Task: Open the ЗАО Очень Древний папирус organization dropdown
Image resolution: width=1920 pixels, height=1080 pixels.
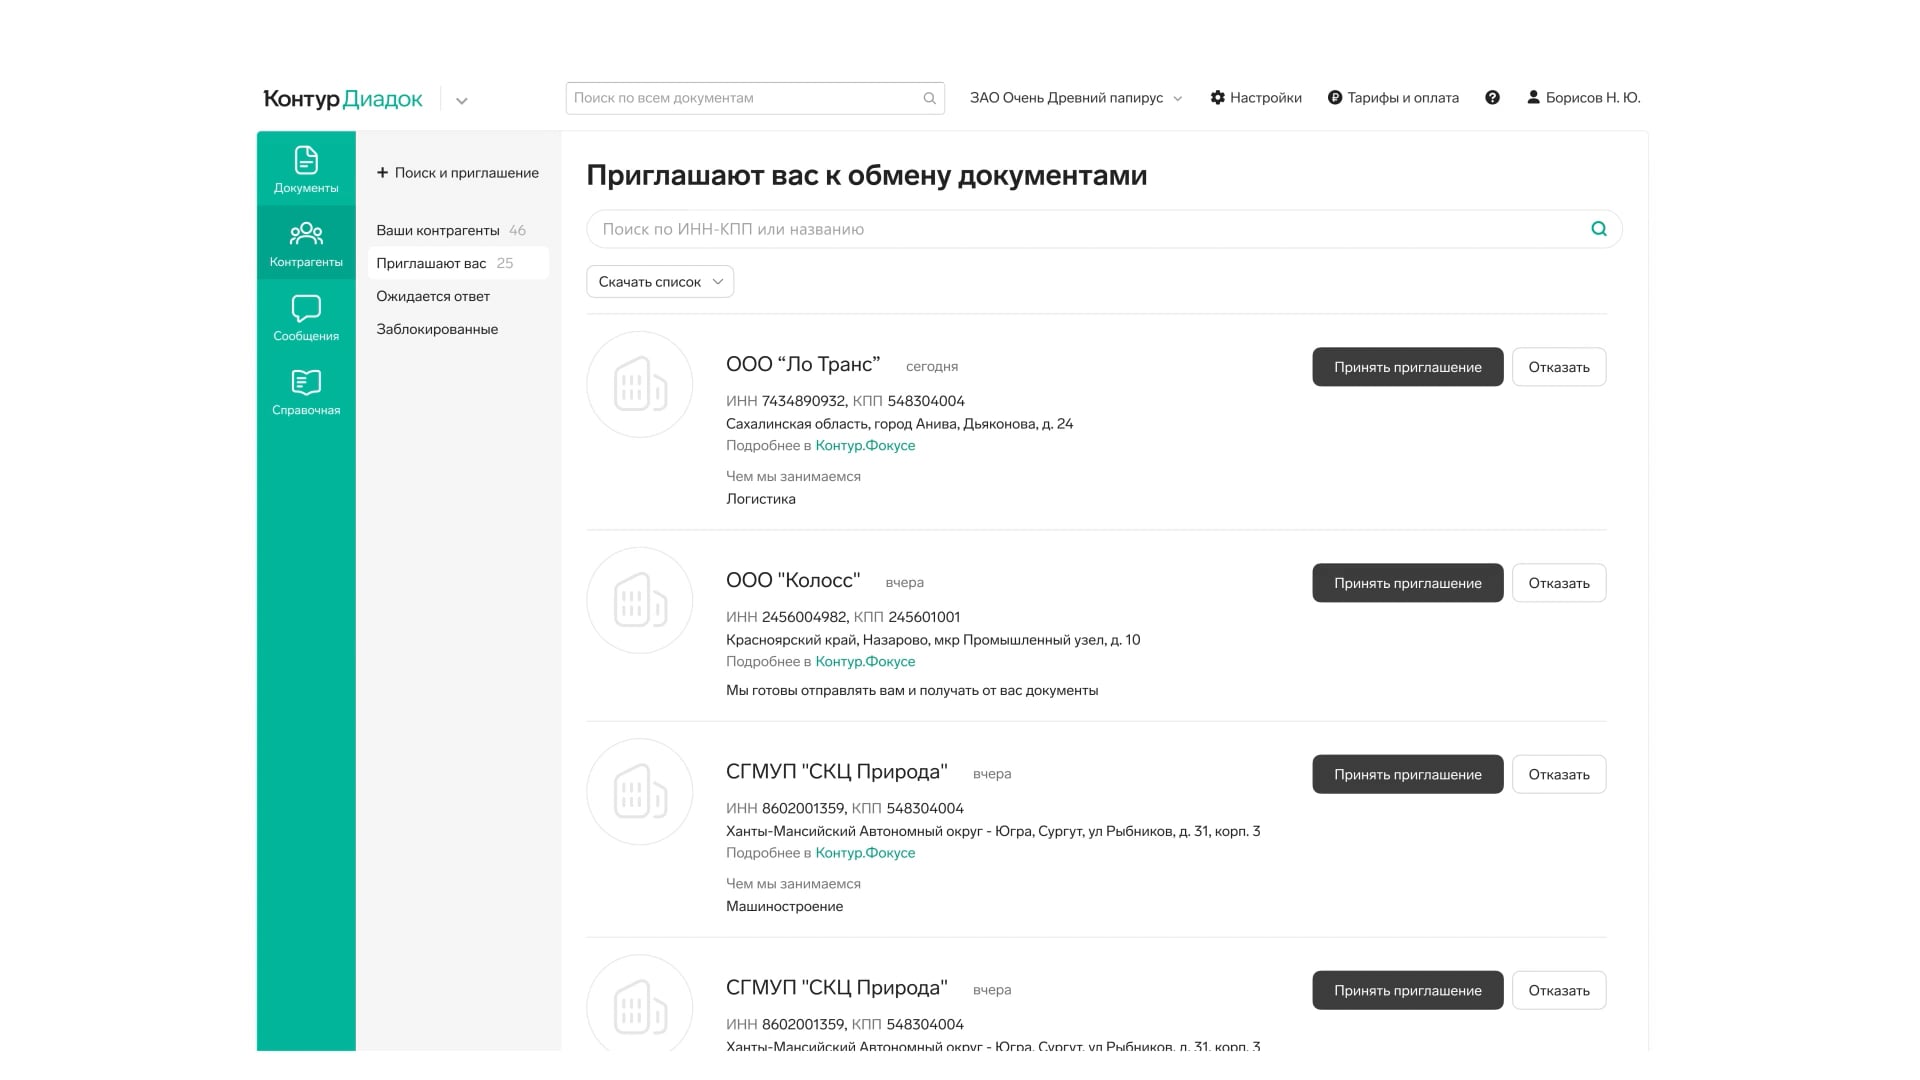Action: pyautogui.click(x=1076, y=98)
